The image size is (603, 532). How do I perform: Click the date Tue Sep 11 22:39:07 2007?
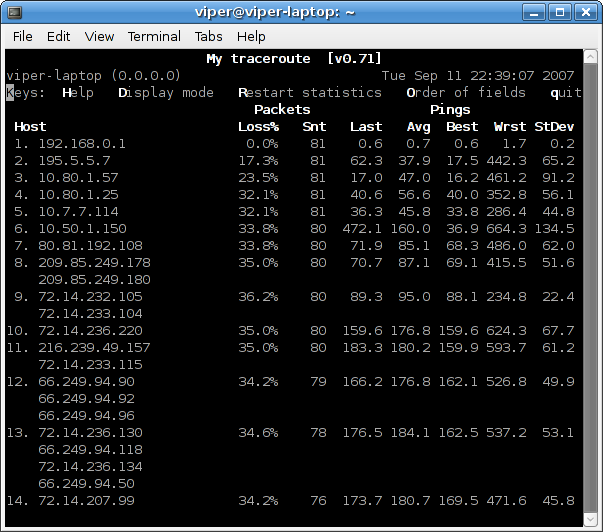coord(478,76)
